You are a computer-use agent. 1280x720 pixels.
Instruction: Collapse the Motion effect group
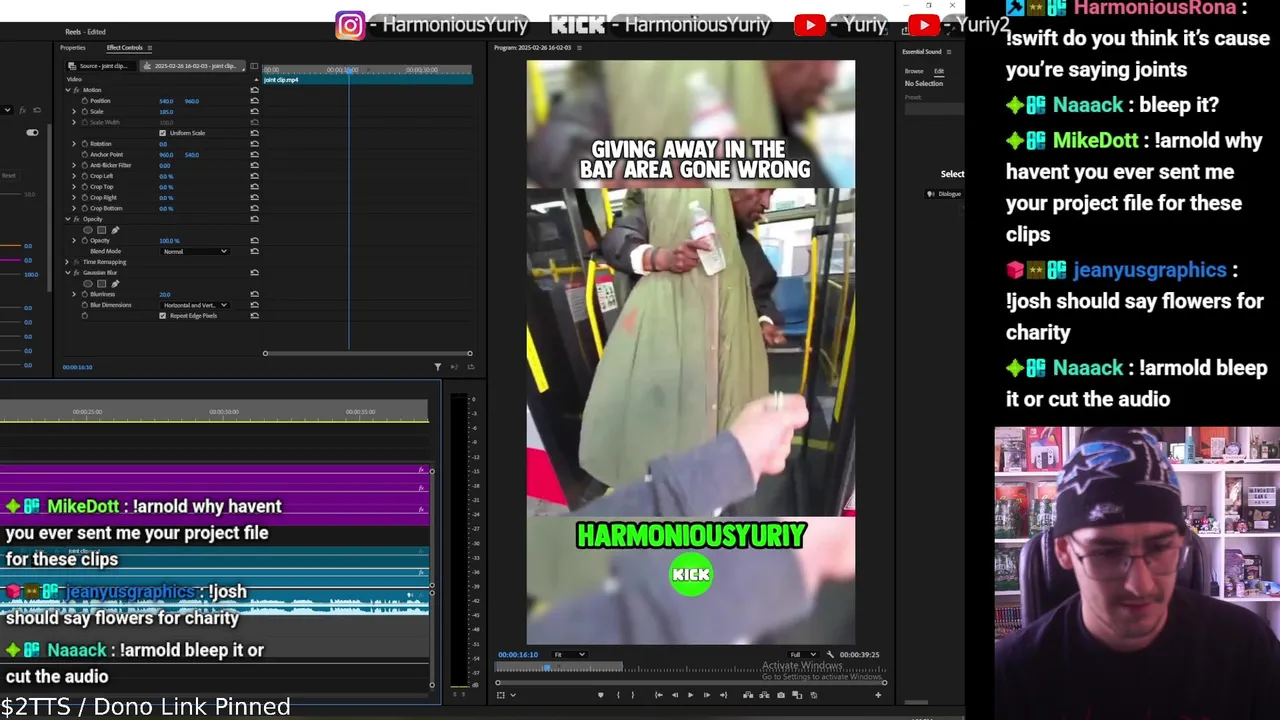(68, 90)
